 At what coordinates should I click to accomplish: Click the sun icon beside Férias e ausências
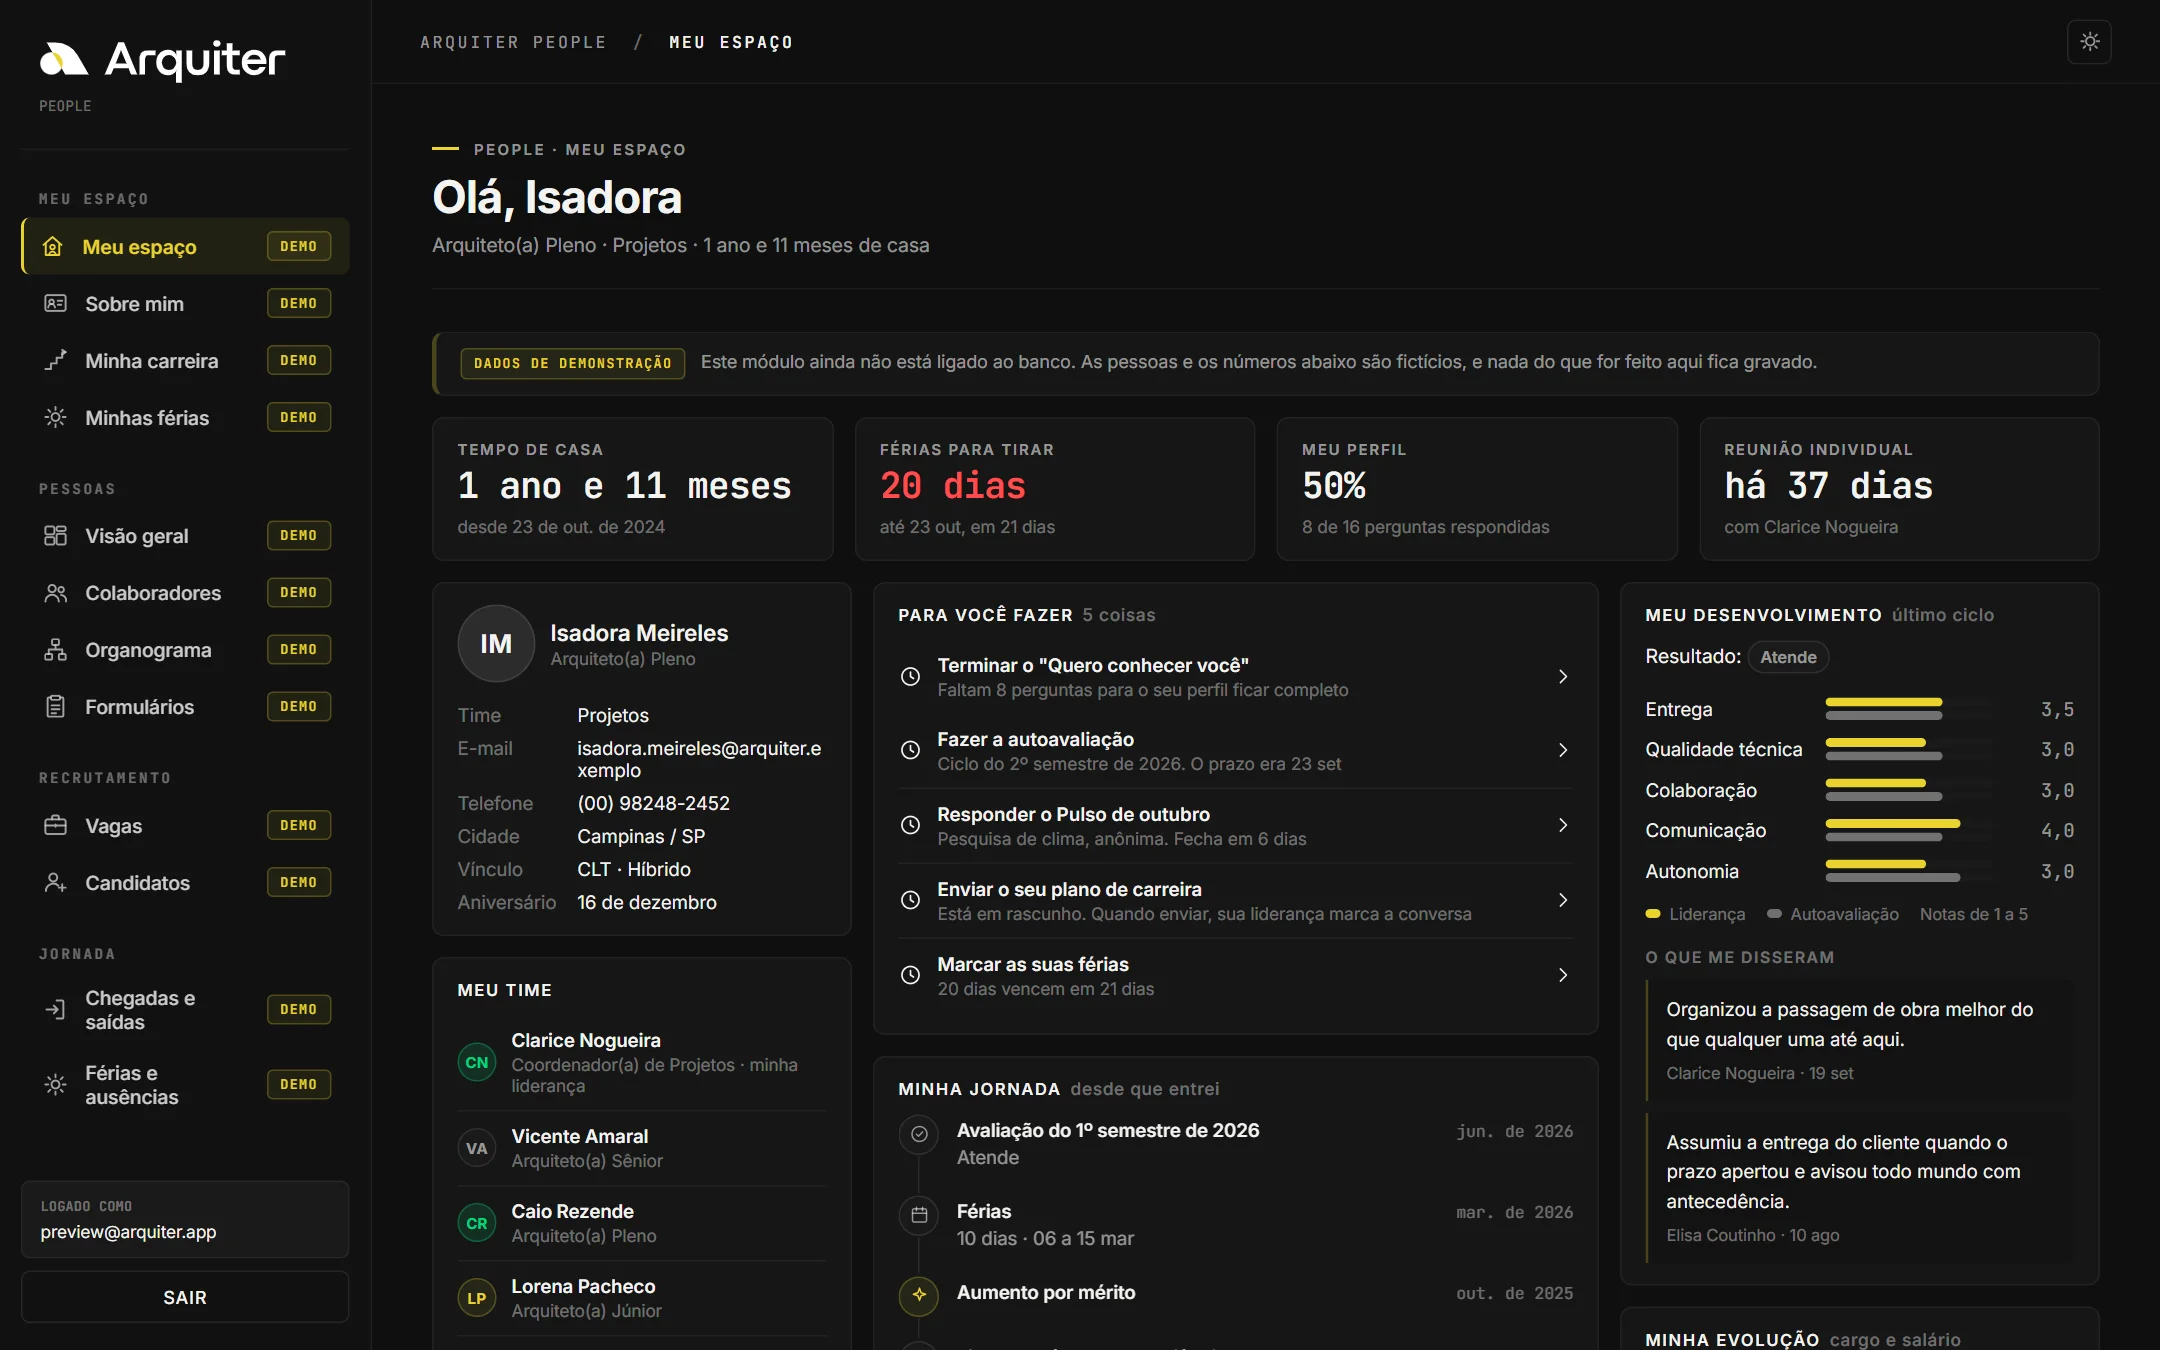point(55,1084)
